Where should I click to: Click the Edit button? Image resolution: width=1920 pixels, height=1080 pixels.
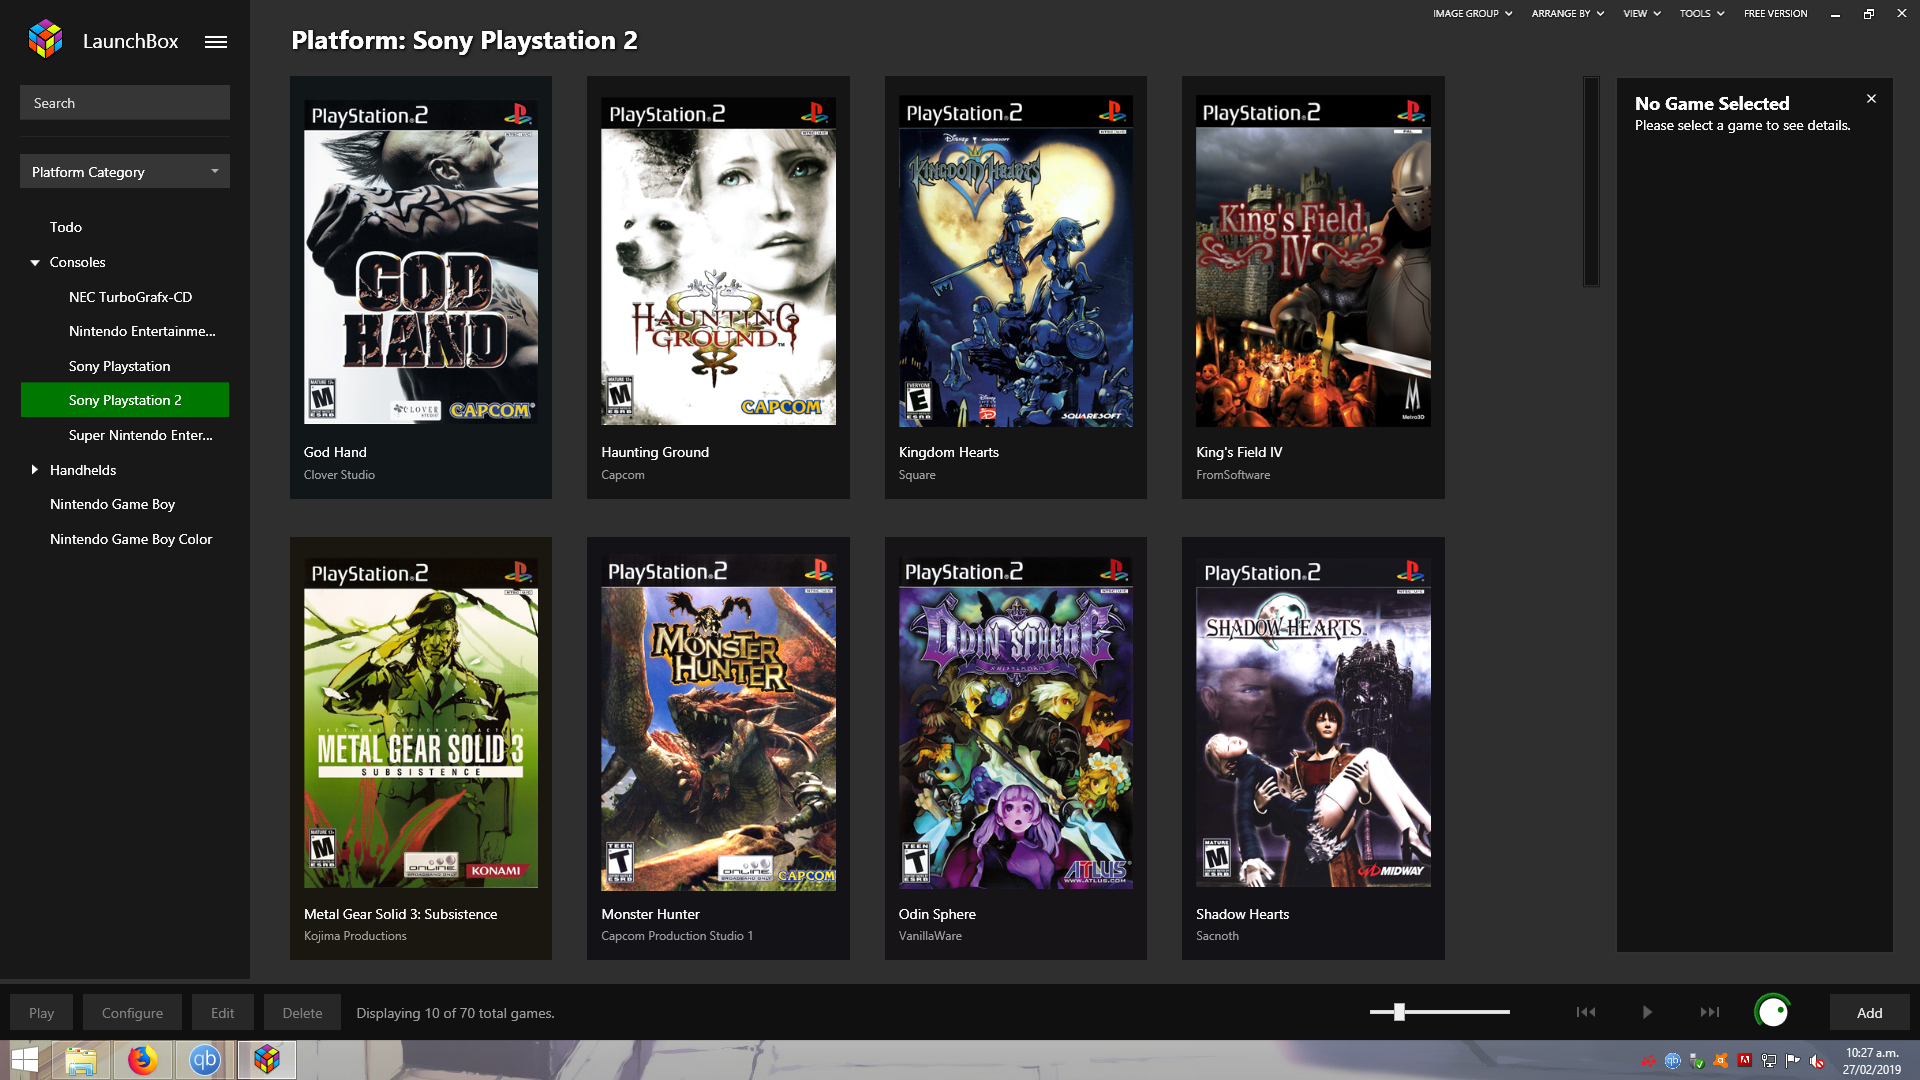222,1013
